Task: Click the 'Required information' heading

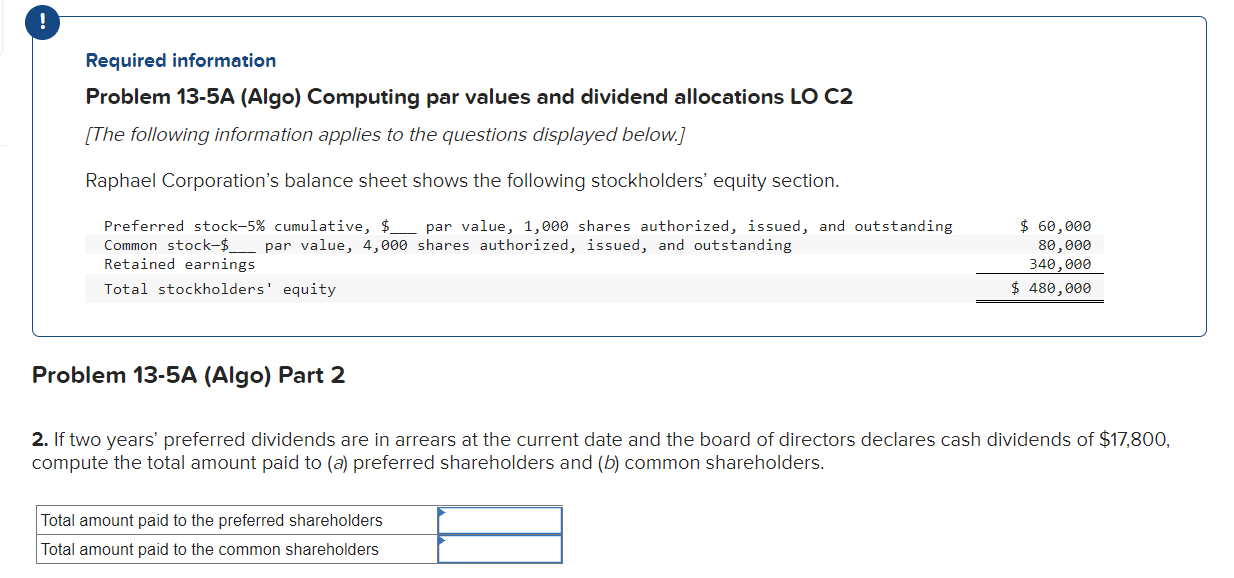Action: pyautogui.click(x=180, y=60)
